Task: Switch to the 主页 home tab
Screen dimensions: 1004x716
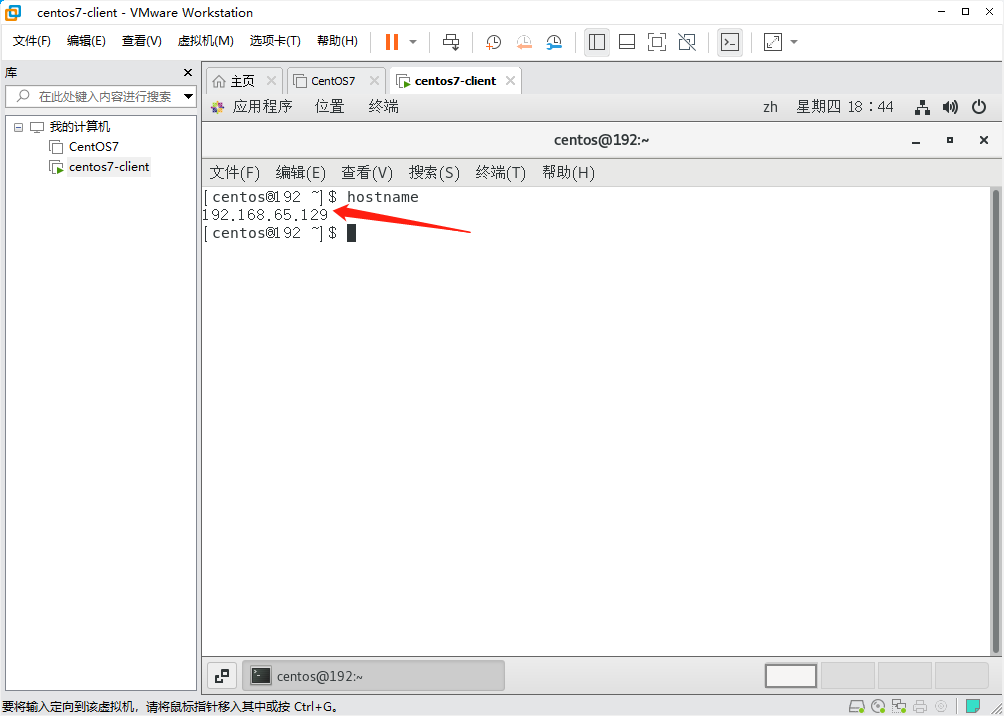Action: point(243,81)
